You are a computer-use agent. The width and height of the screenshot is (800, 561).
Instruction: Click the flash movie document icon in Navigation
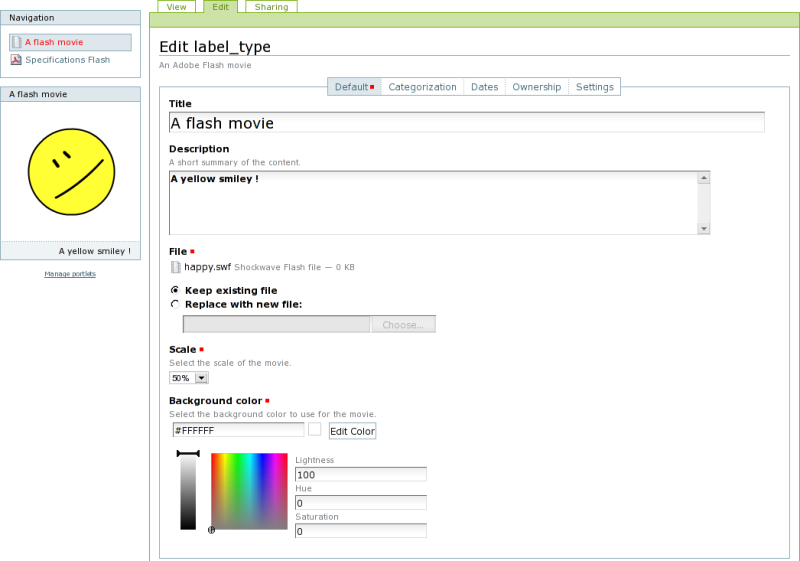(16, 42)
